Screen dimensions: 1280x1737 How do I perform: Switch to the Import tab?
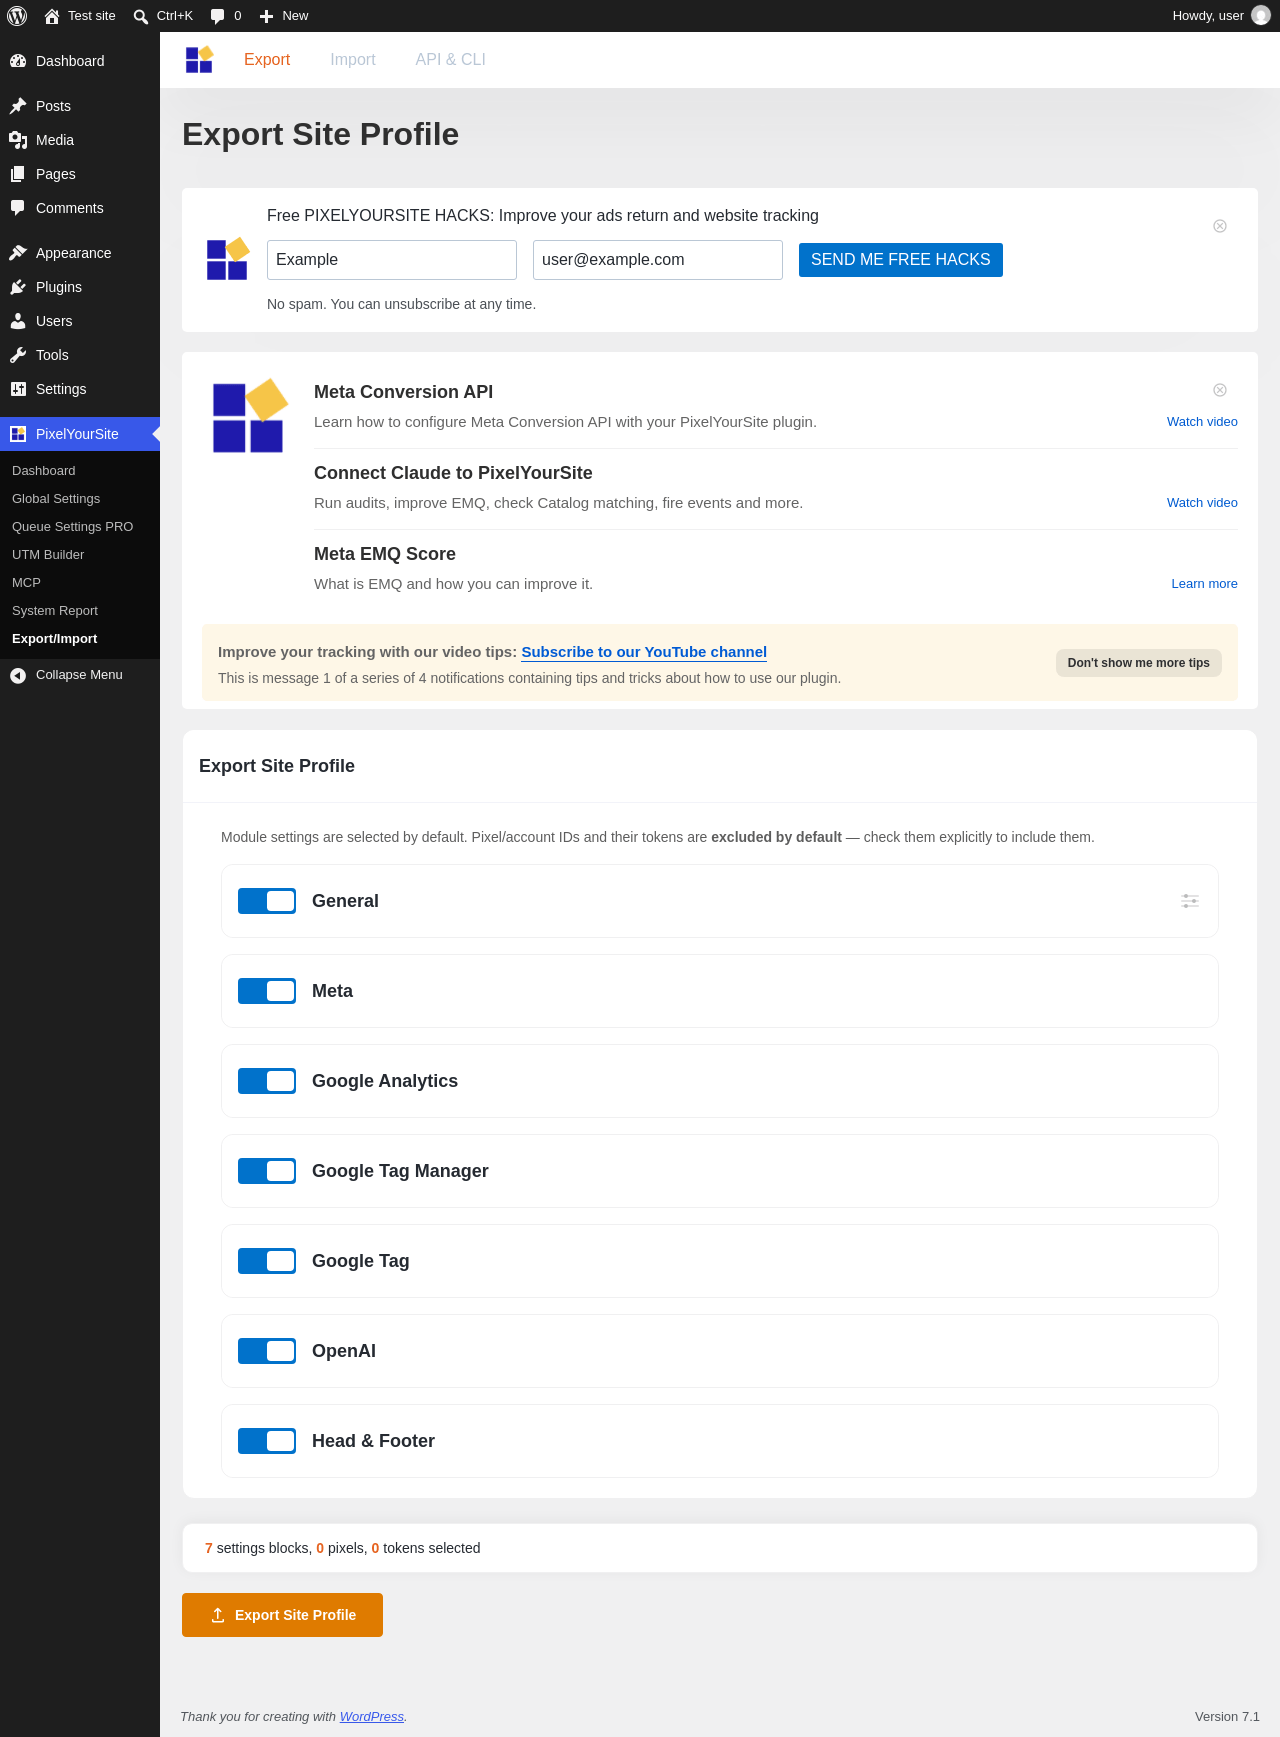click(x=353, y=60)
